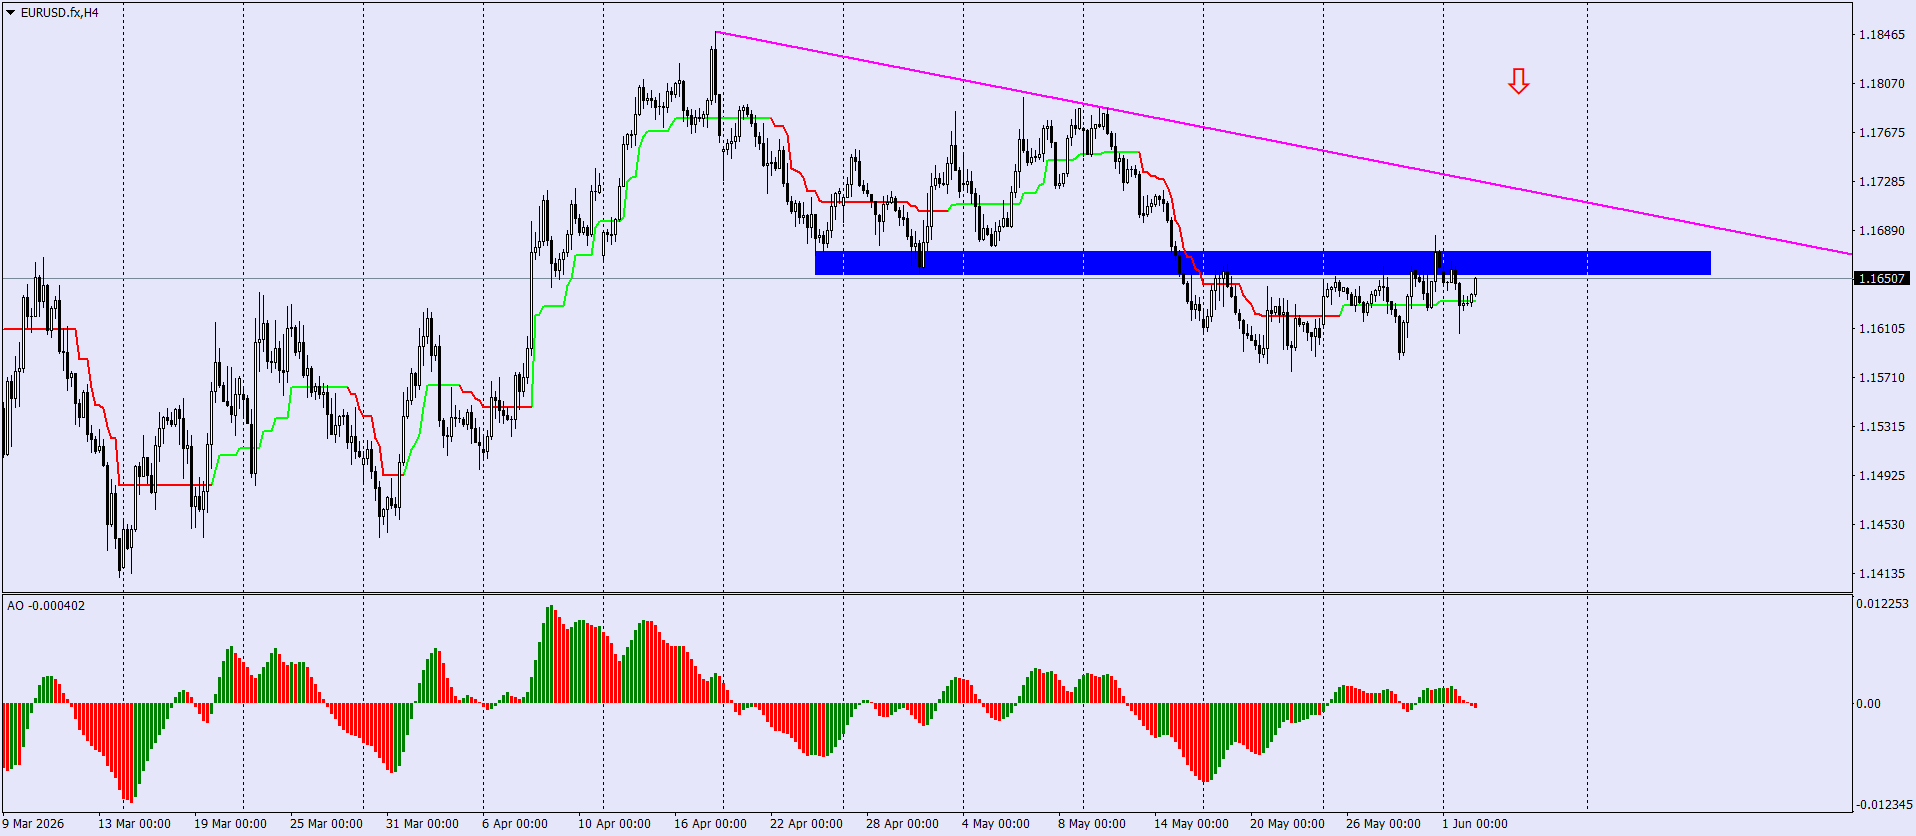Click the AO scale value -0.012345
Screen dimensions: 1916x836
(x=1884, y=805)
